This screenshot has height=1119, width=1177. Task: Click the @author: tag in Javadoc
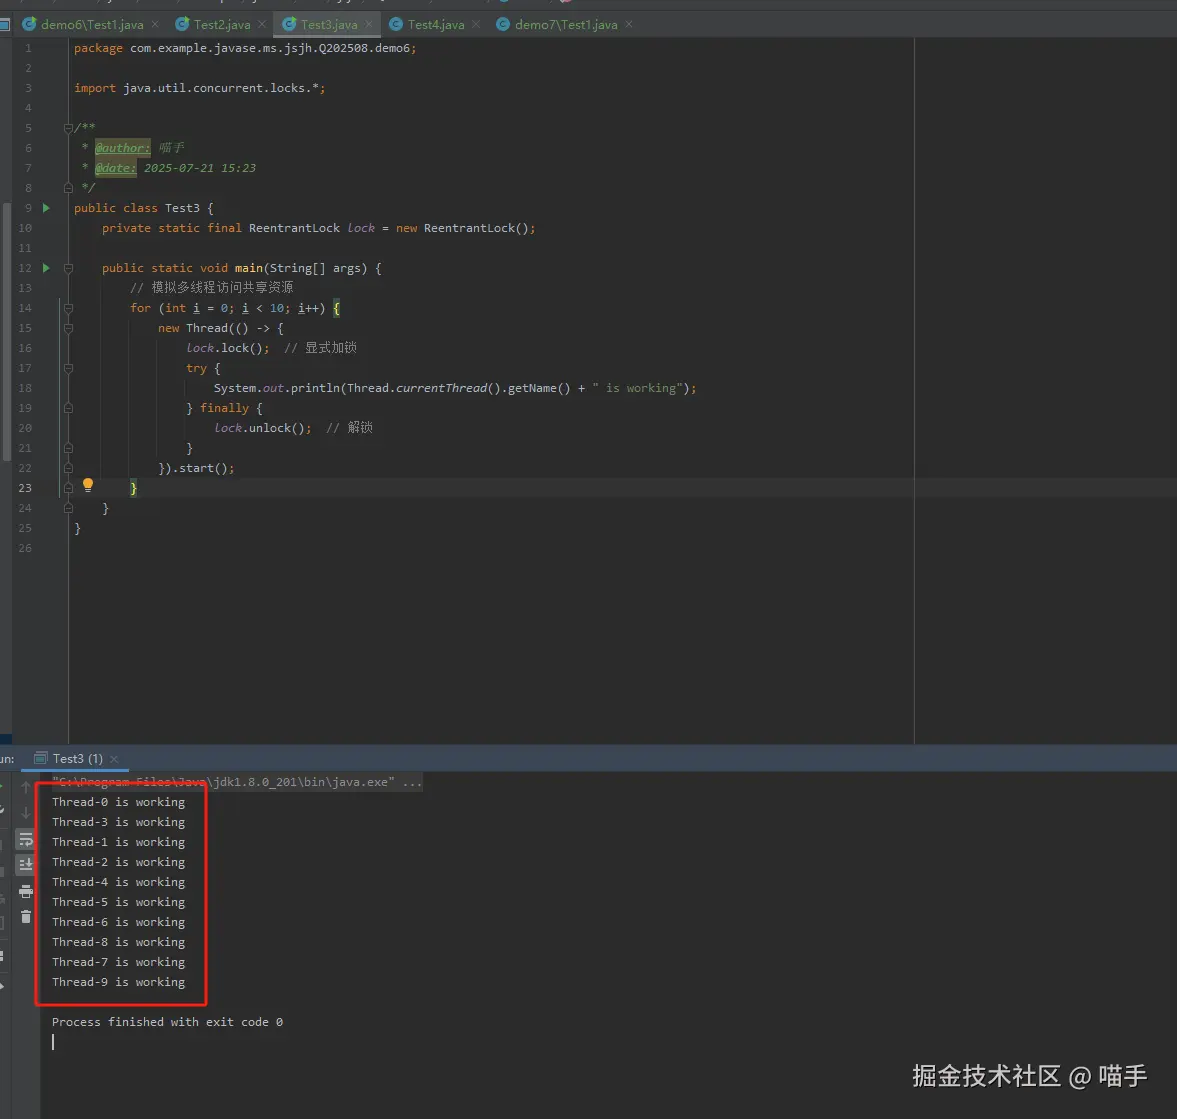coord(122,148)
